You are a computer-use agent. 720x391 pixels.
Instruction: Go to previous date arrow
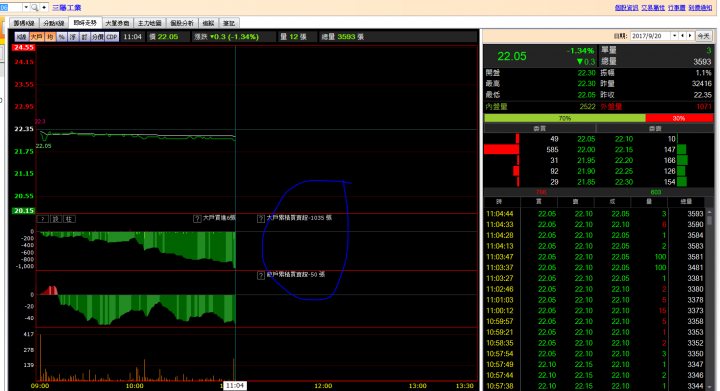pos(683,36)
